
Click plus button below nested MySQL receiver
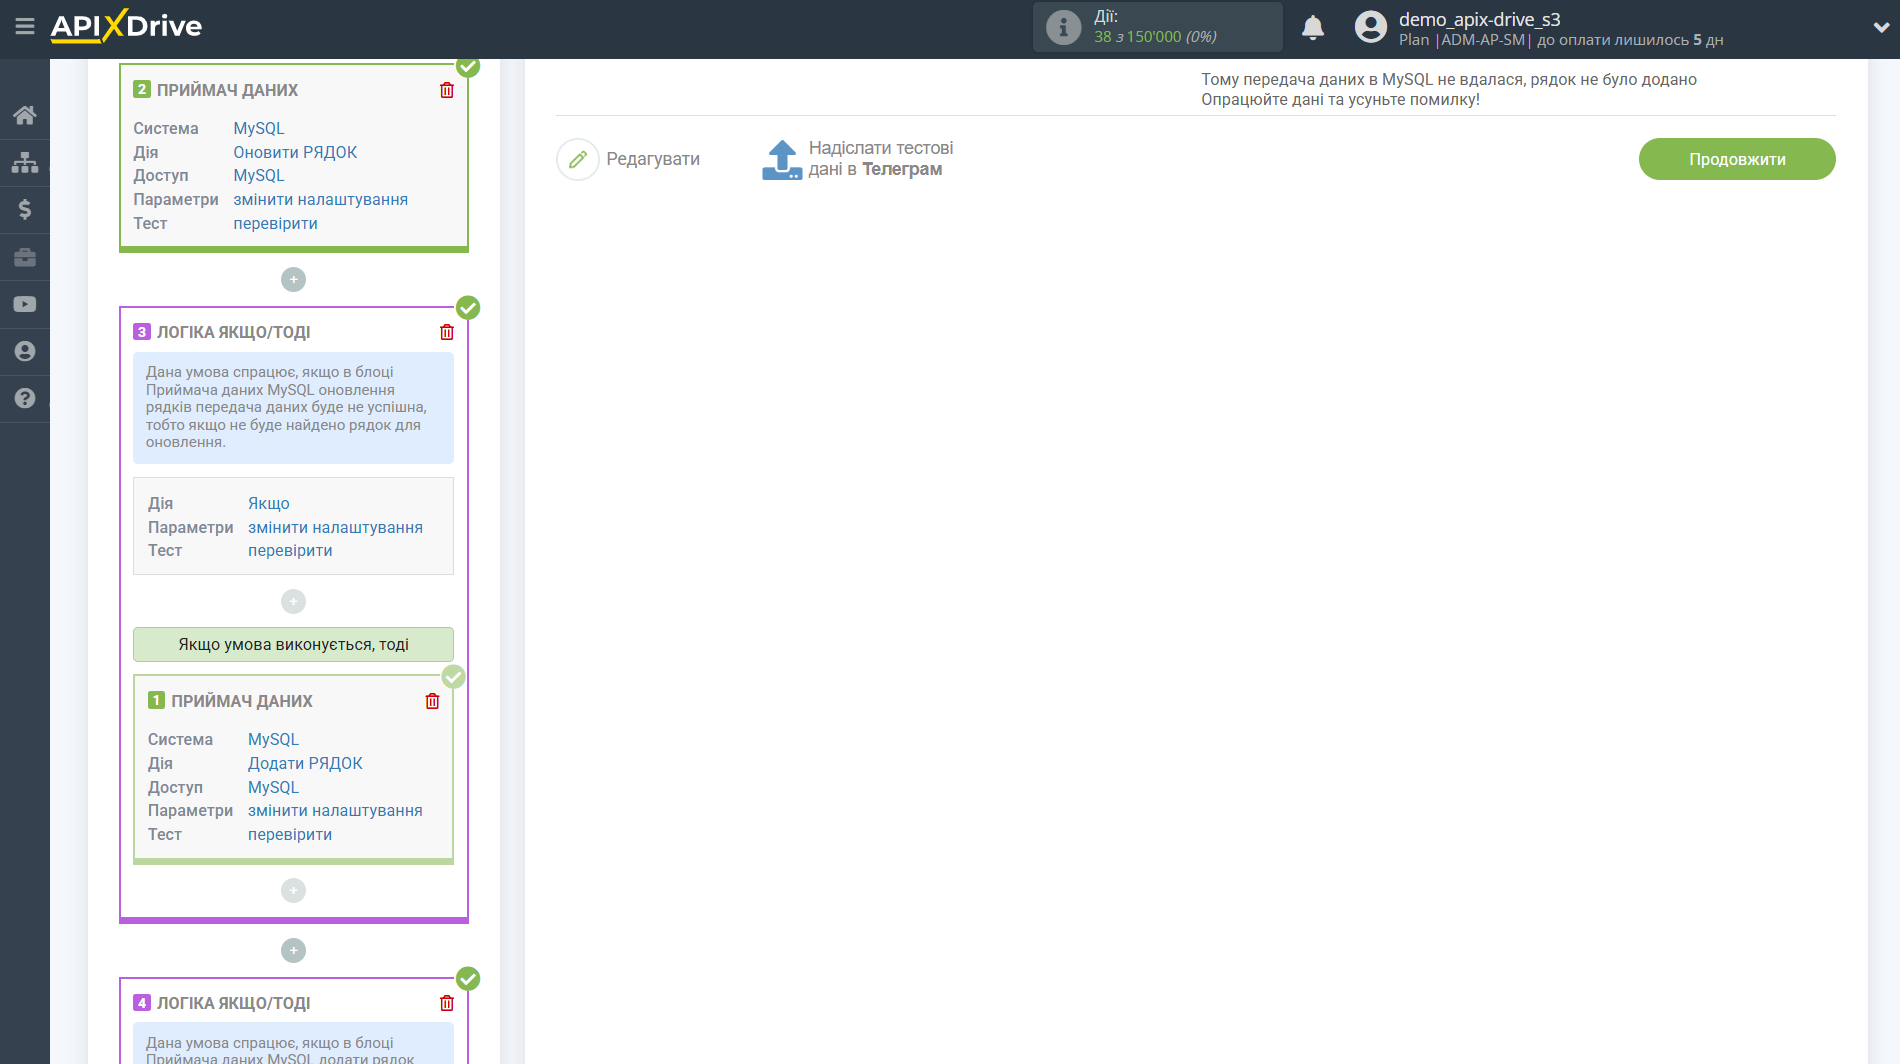click(293, 890)
